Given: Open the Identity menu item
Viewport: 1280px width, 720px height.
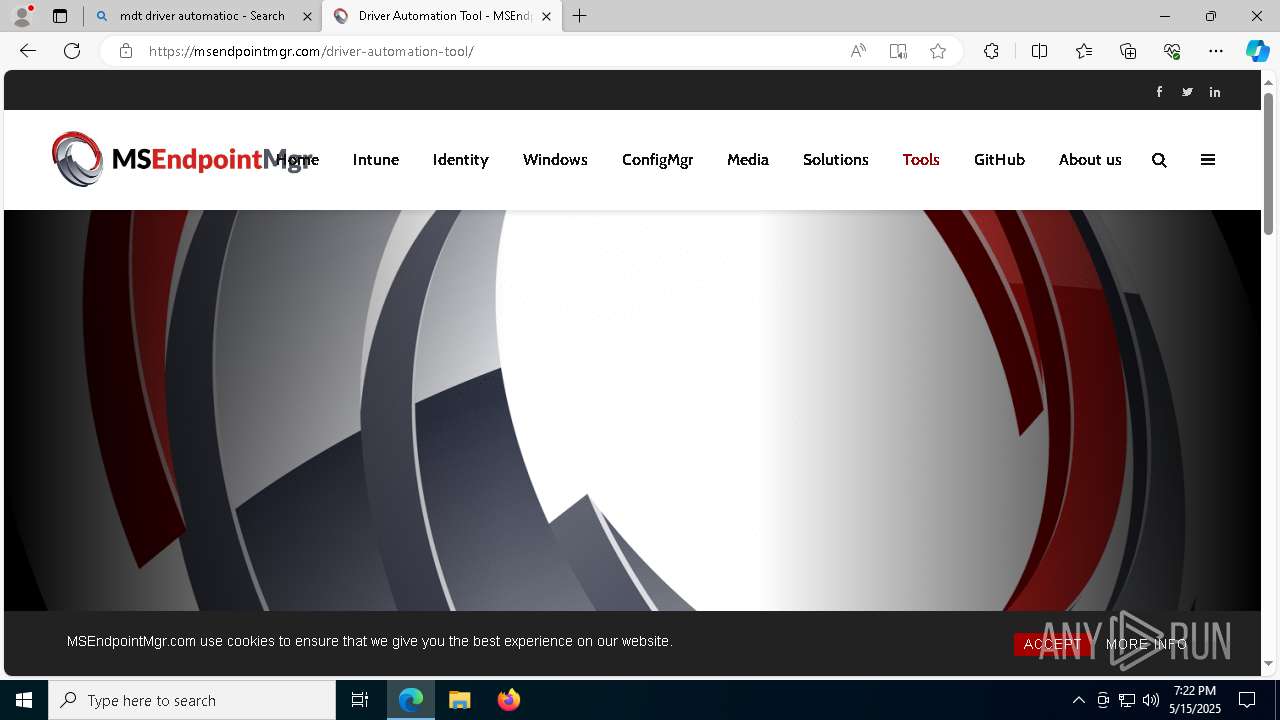Looking at the screenshot, I should (460, 160).
